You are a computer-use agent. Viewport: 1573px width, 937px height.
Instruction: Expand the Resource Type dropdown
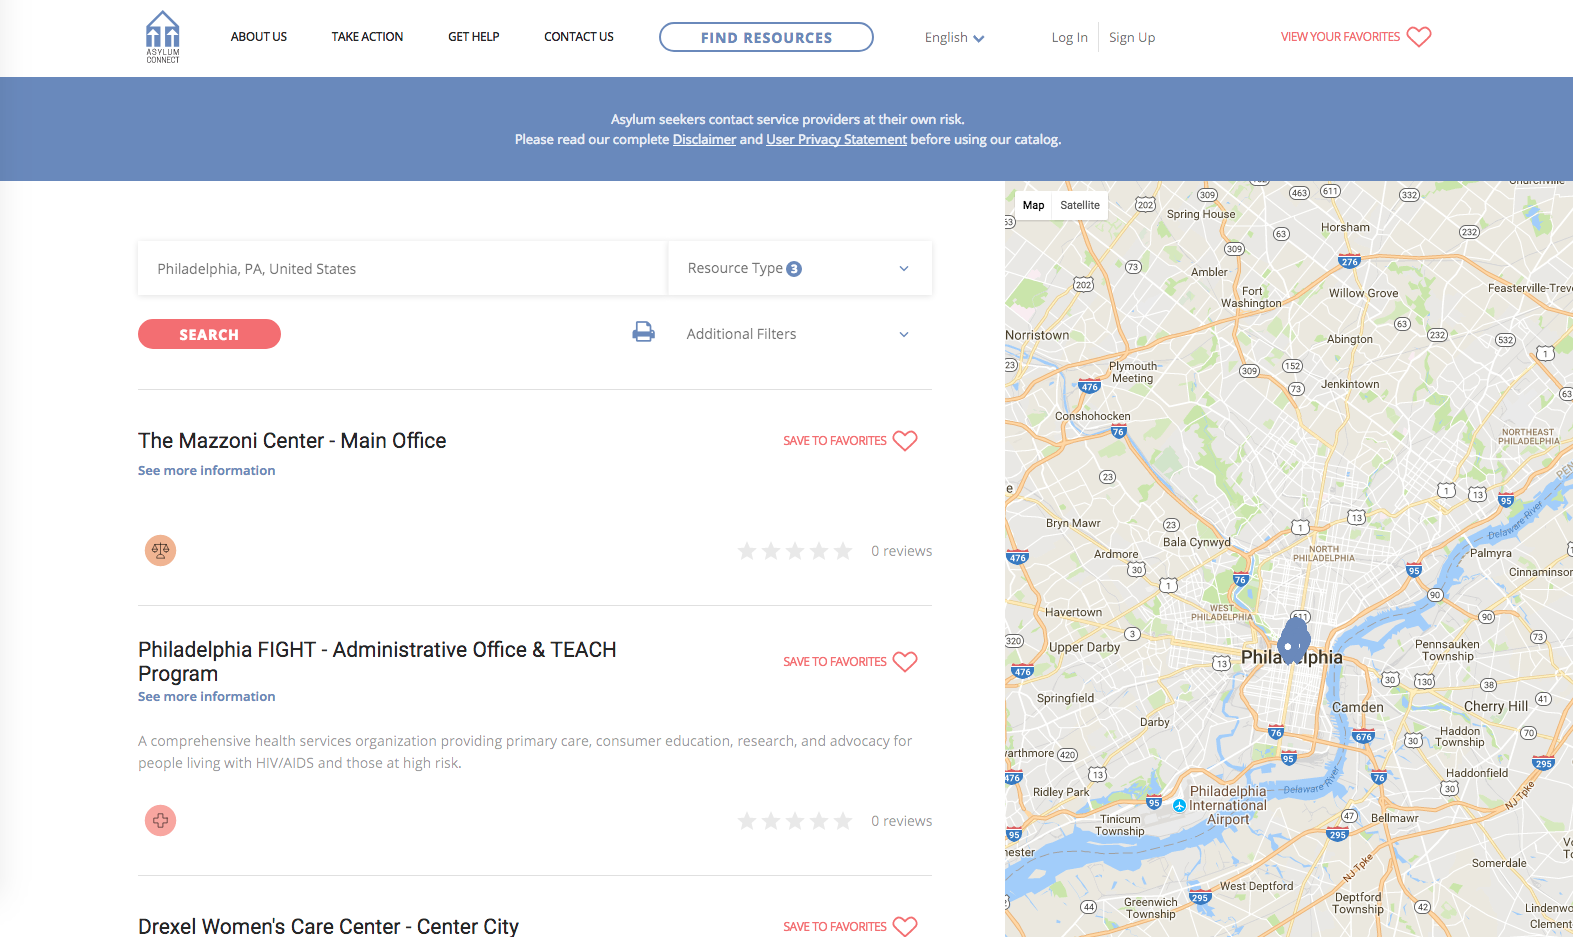(x=800, y=268)
